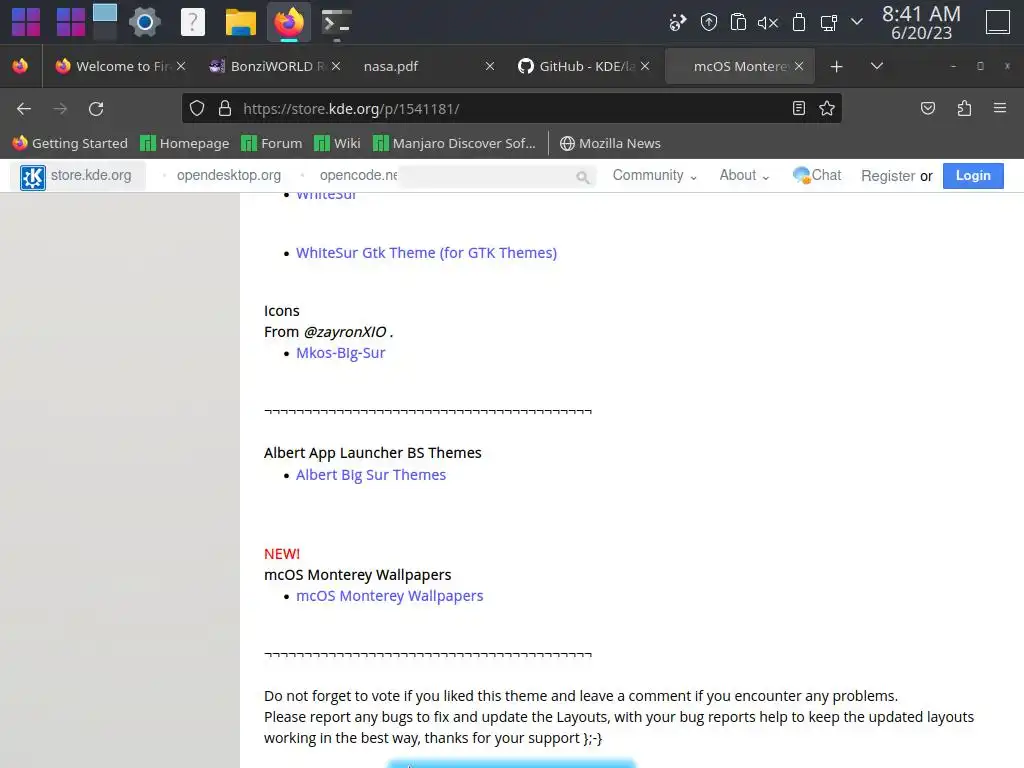Click the search magnifier icon
1024x768 pixels.
(x=583, y=177)
